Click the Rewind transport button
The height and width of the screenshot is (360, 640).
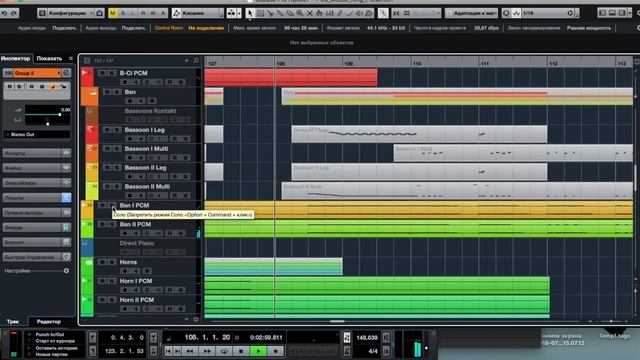[x=190, y=351]
